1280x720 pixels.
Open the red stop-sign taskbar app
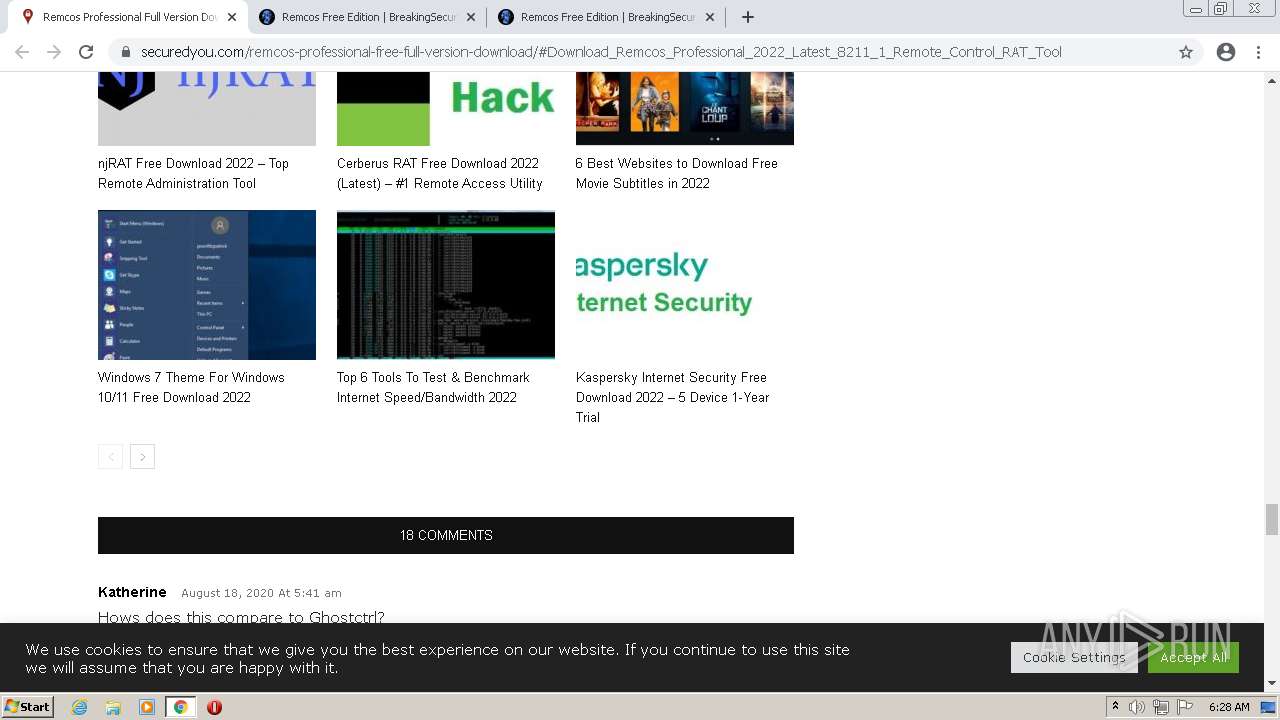pyautogui.click(x=214, y=707)
